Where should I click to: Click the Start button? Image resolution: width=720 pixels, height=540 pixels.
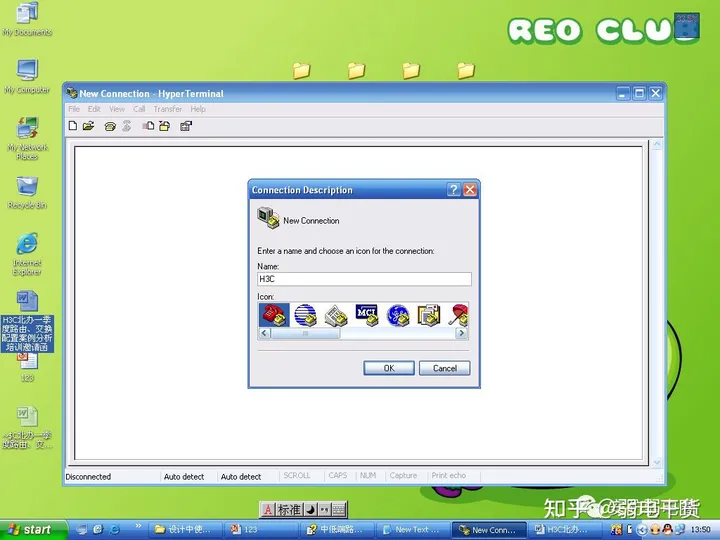(33, 529)
